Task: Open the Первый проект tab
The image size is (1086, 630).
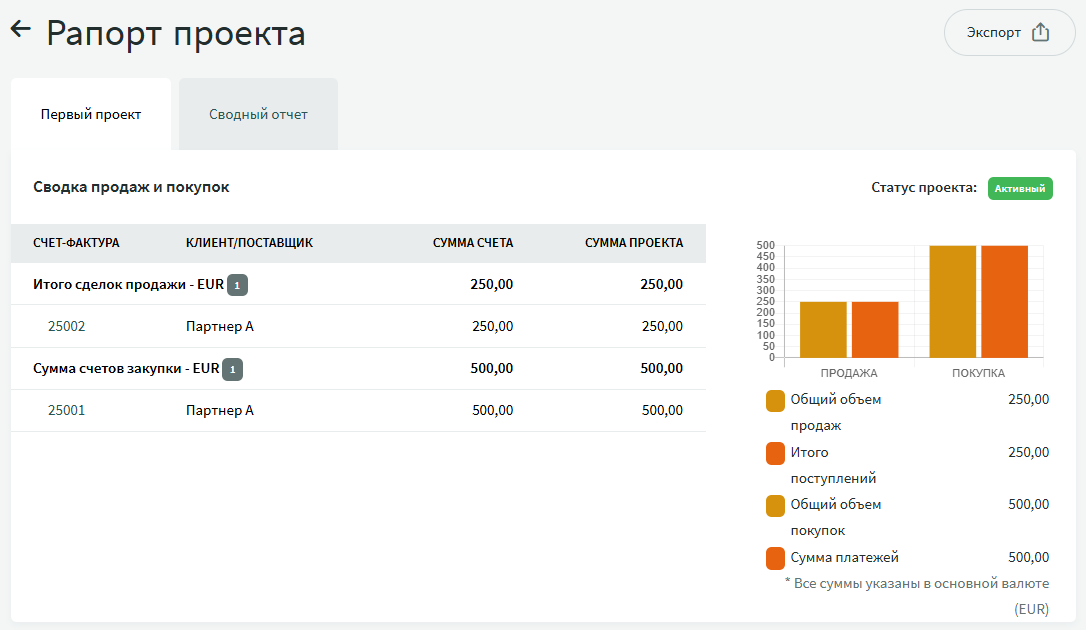Action: click(91, 114)
